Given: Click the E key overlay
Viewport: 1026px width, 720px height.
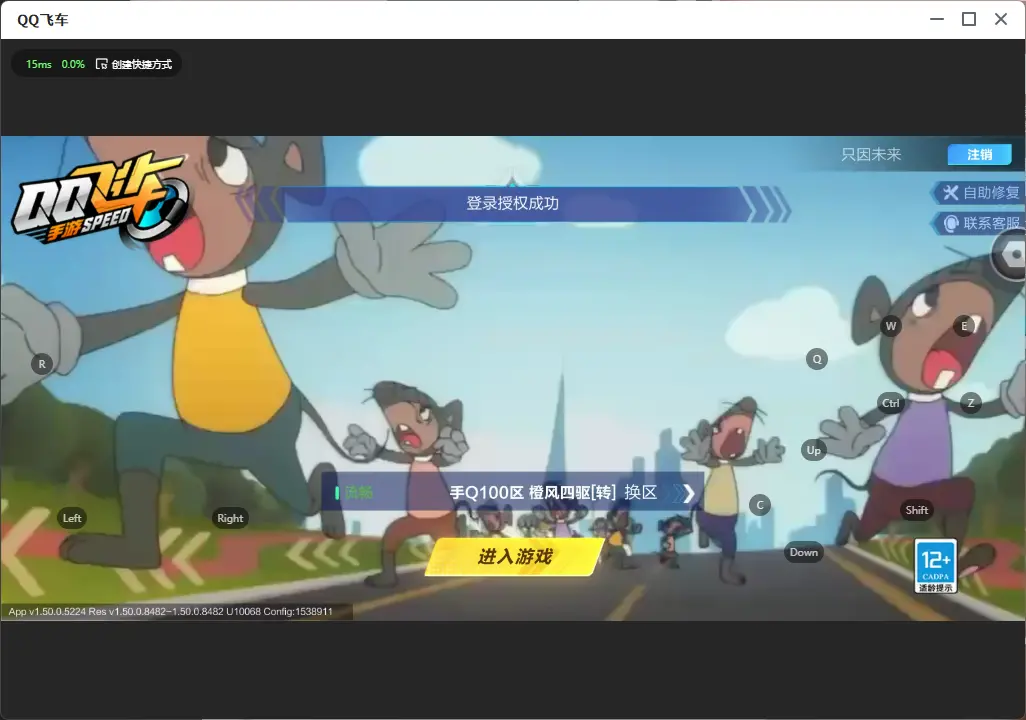Looking at the screenshot, I should pos(964,326).
